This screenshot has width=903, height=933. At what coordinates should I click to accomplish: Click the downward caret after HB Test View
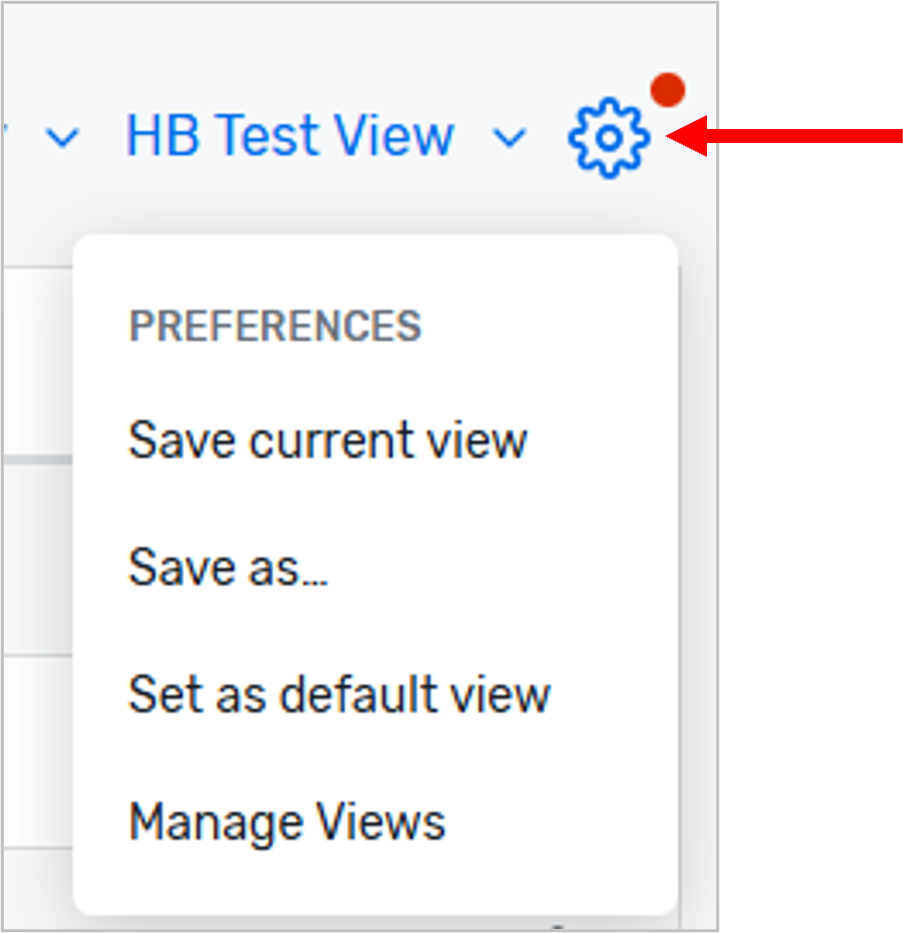point(510,140)
